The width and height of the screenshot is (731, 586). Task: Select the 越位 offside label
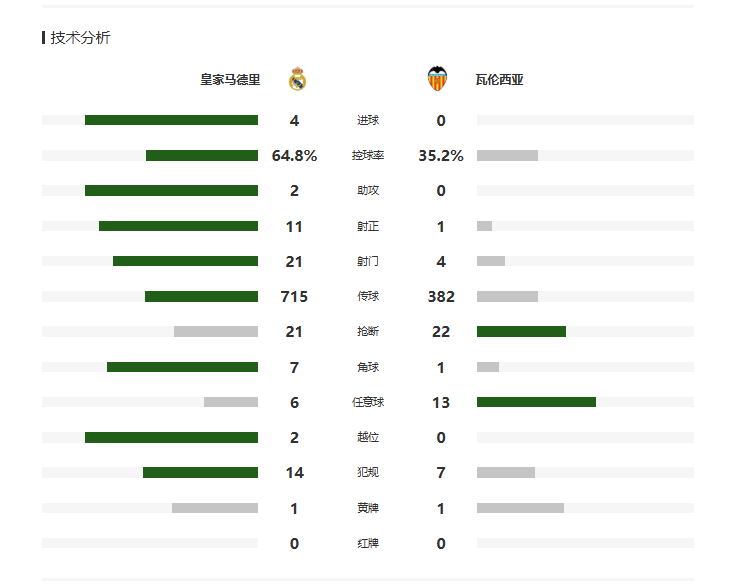368,438
